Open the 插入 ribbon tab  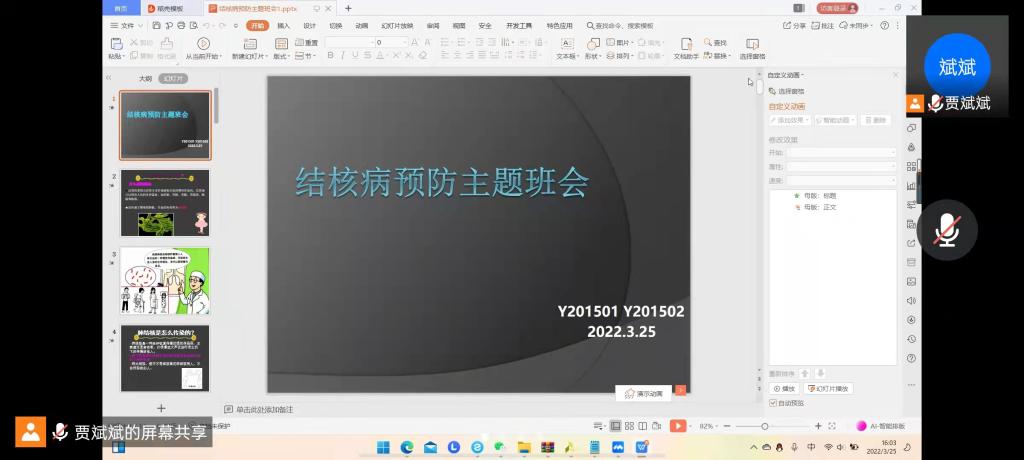point(284,25)
